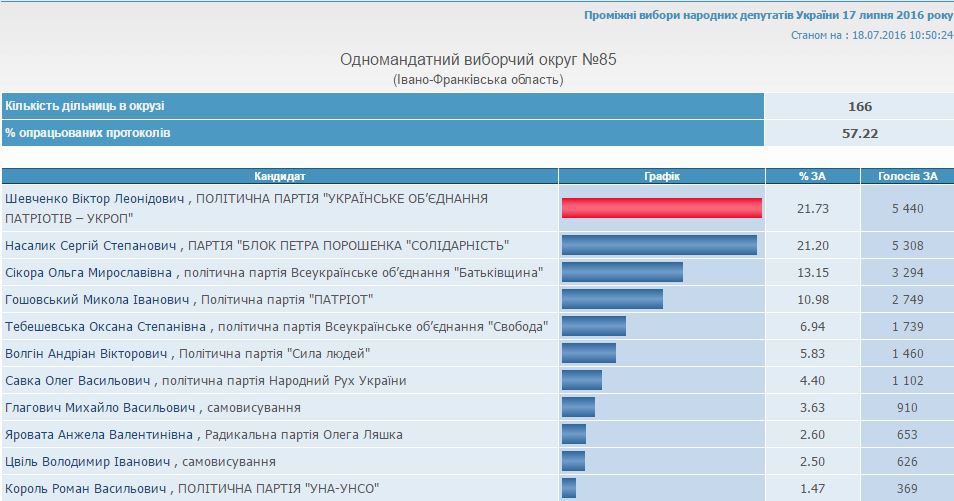Click the '% опрацьованих протоколів' label

coord(88,133)
